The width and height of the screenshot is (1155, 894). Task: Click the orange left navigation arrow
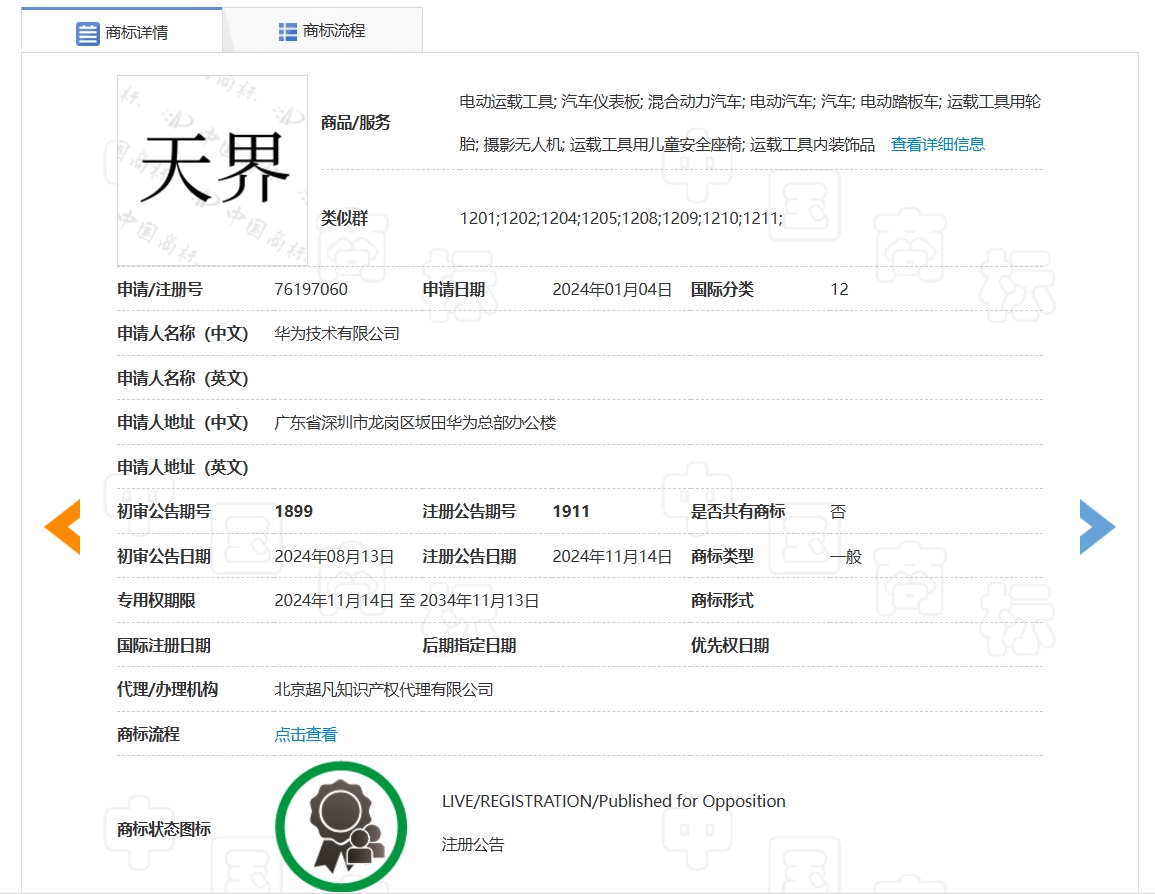[x=62, y=526]
